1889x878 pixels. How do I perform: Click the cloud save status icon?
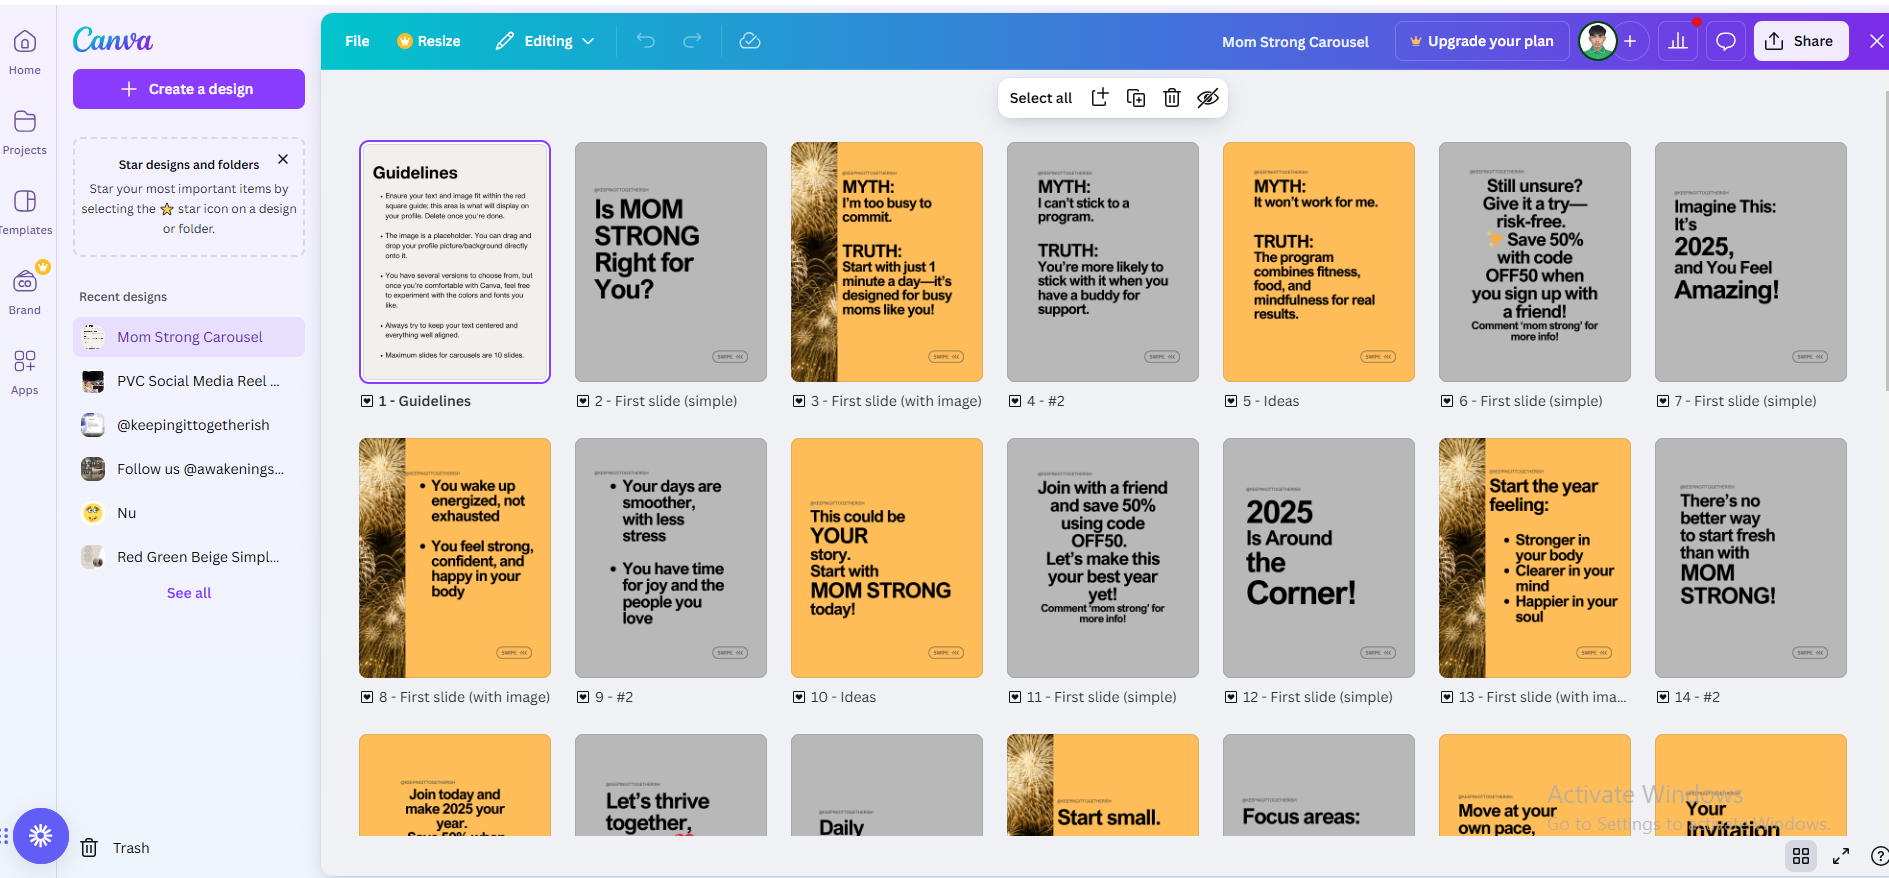(750, 41)
